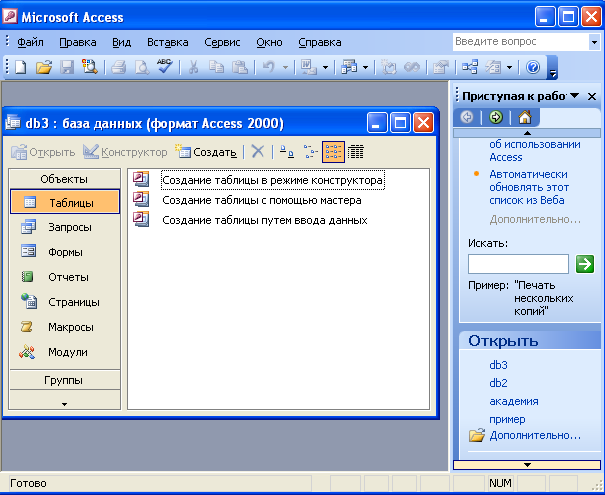Click the task pane Back arrow
Viewport: 605px width, 495px height.
(467, 117)
